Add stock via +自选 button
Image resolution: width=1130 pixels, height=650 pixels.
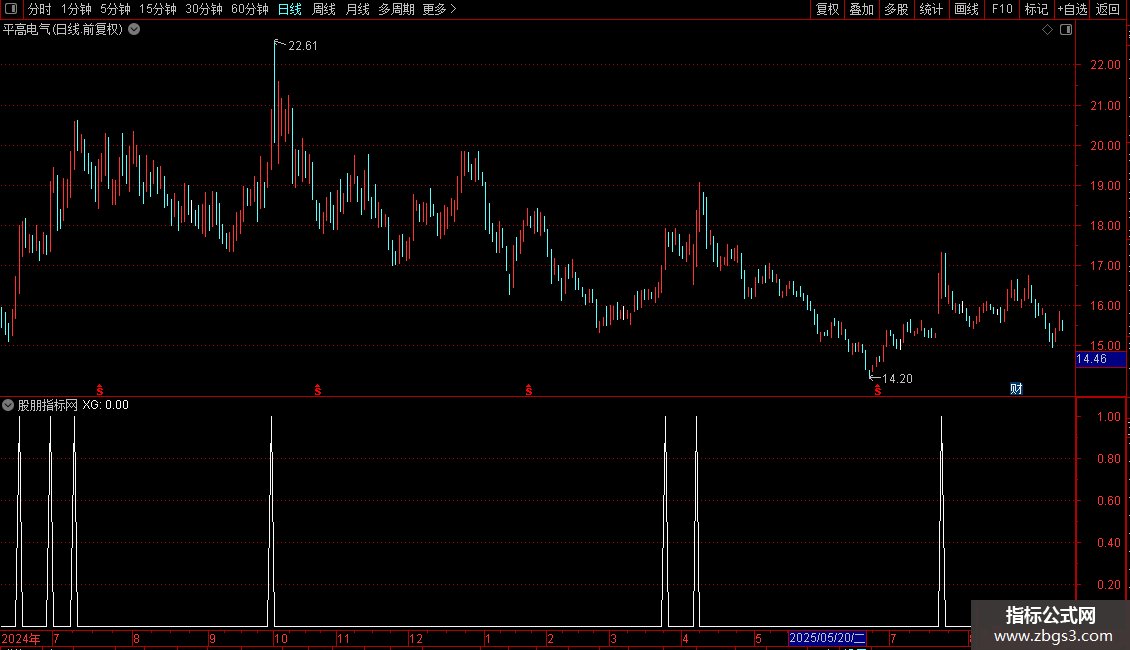[x=1072, y=9]
